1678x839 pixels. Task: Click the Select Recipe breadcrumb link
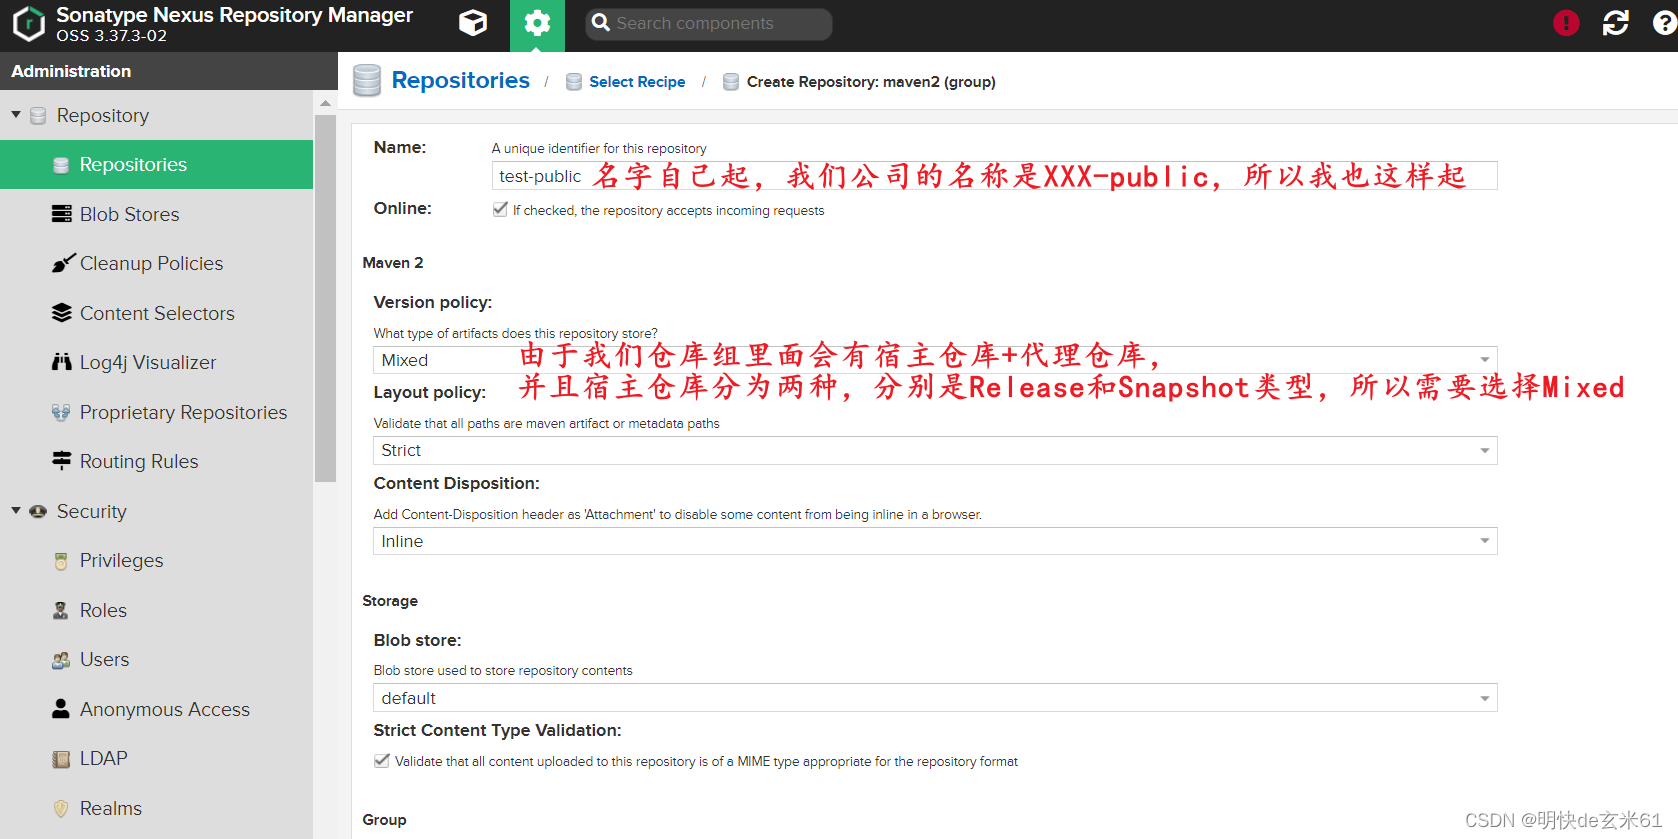click(x=637, y=82)
